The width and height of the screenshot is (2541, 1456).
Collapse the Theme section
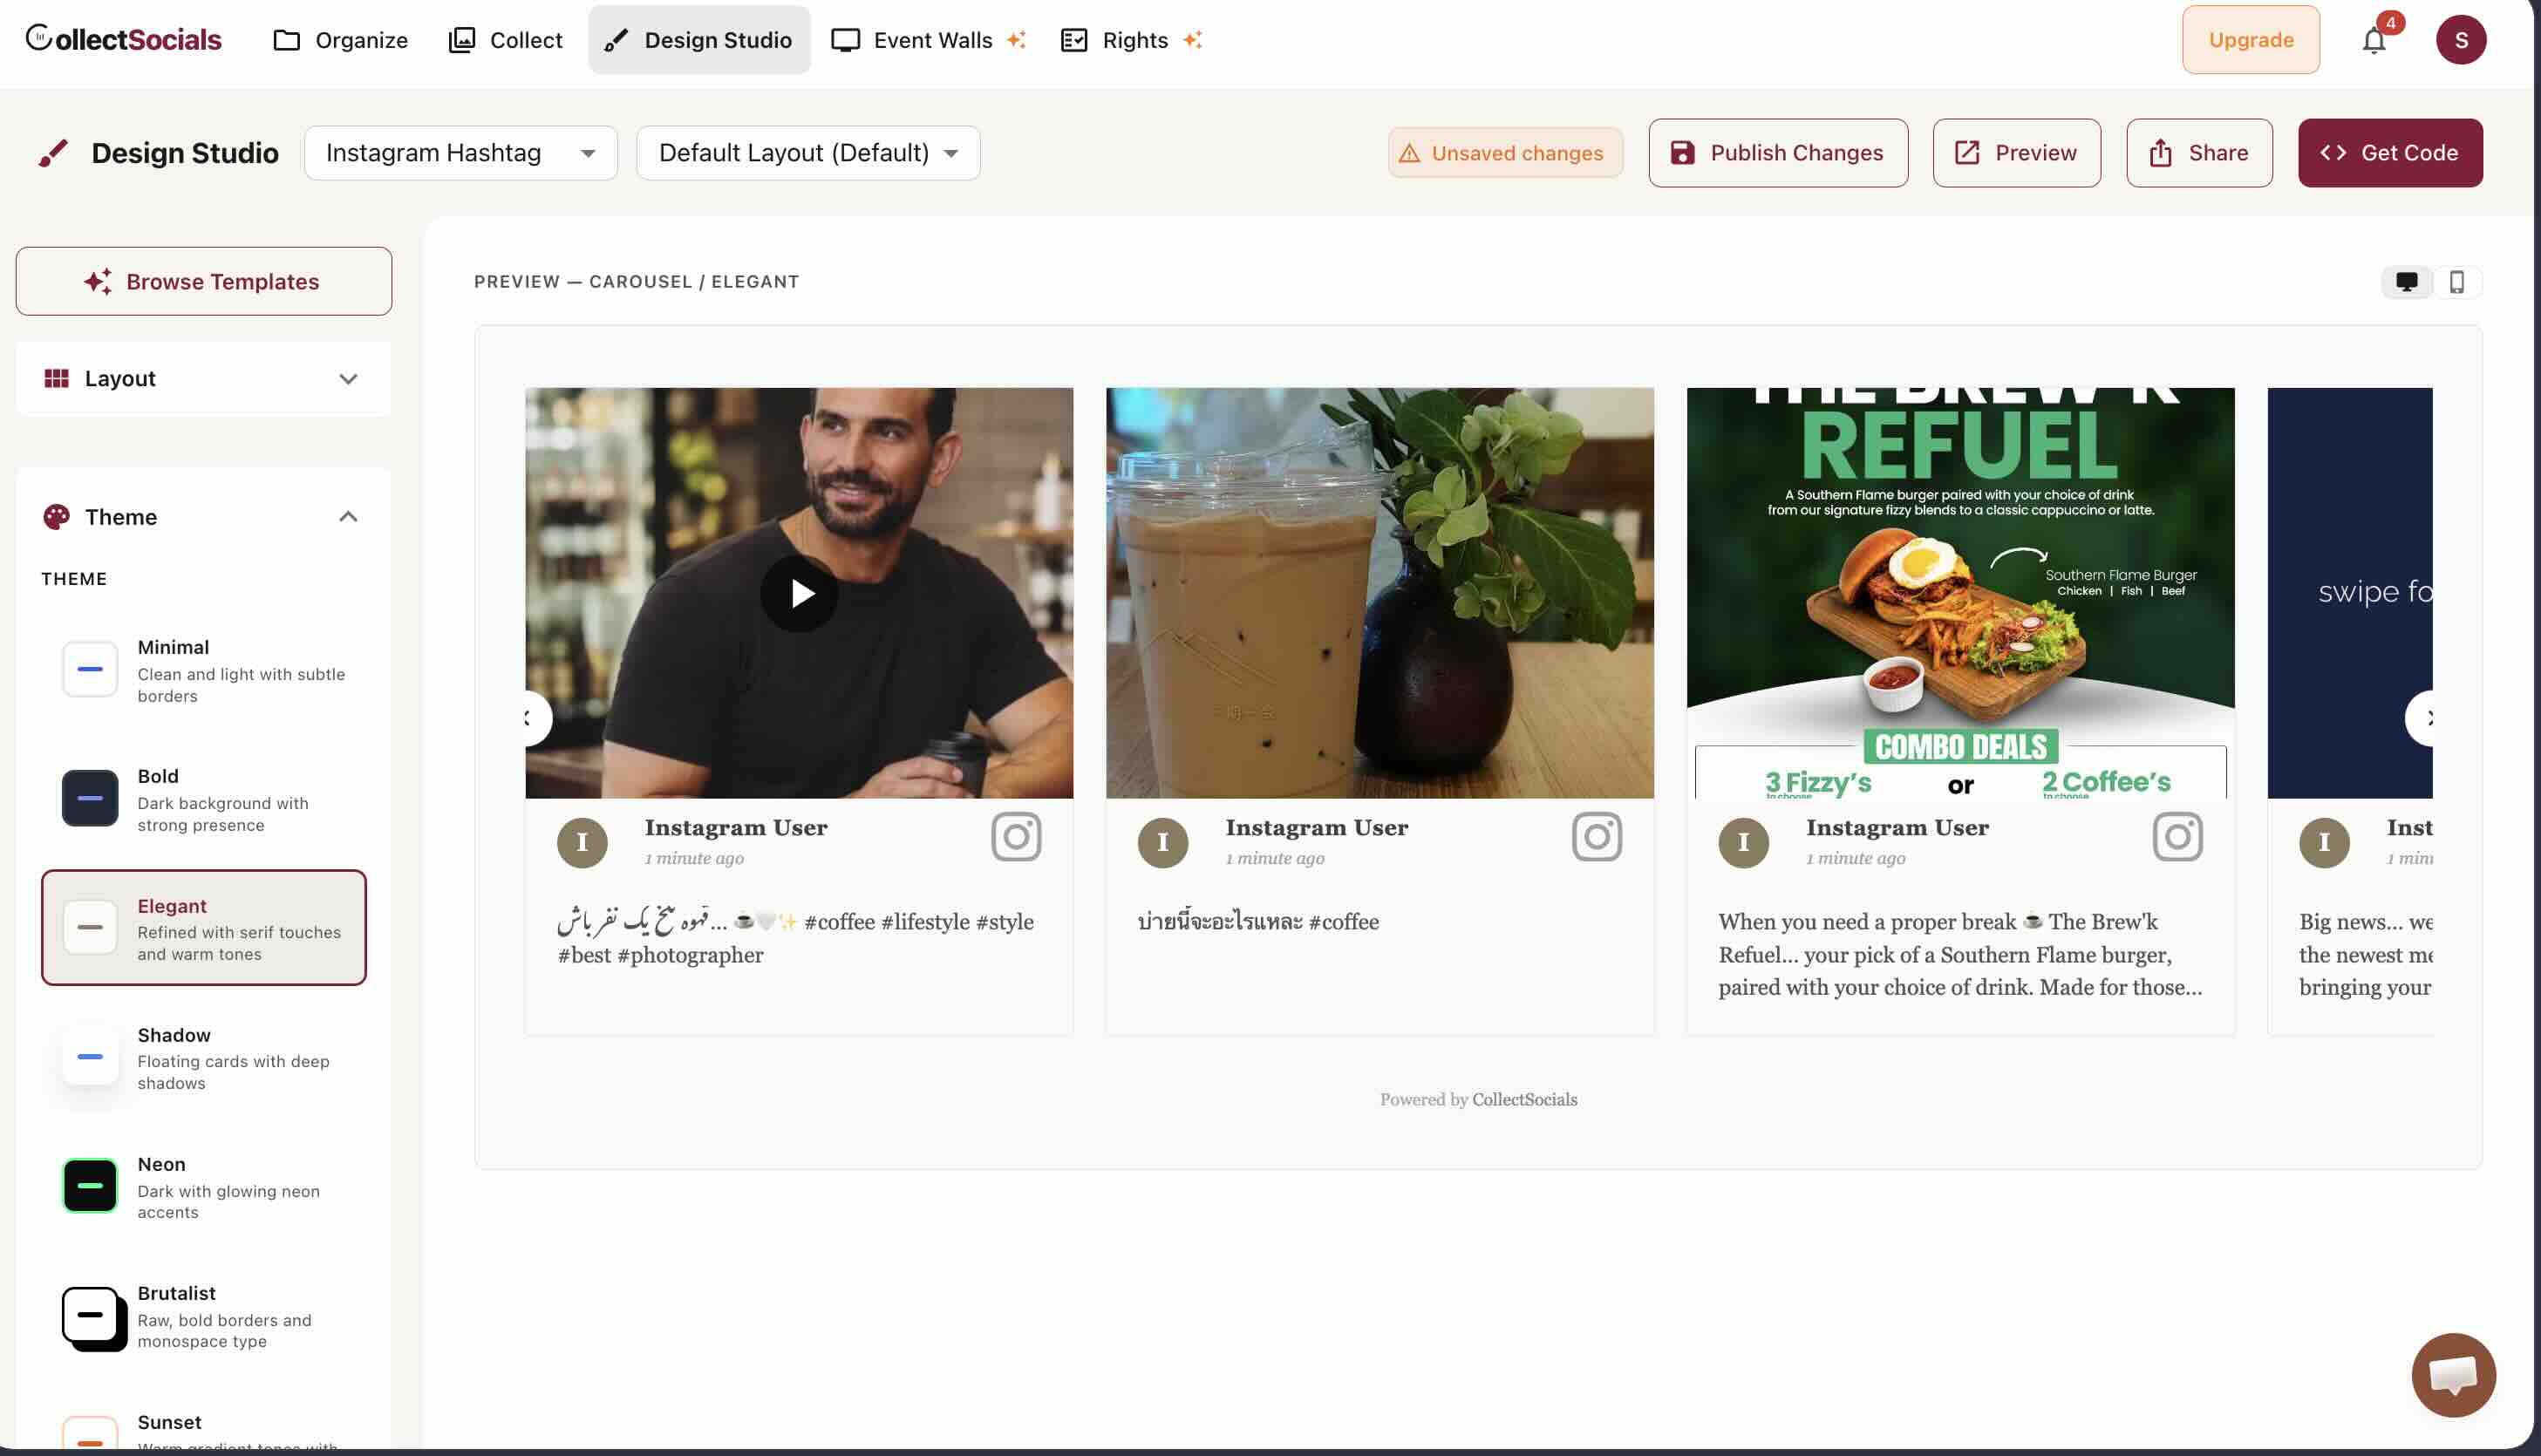348,517
